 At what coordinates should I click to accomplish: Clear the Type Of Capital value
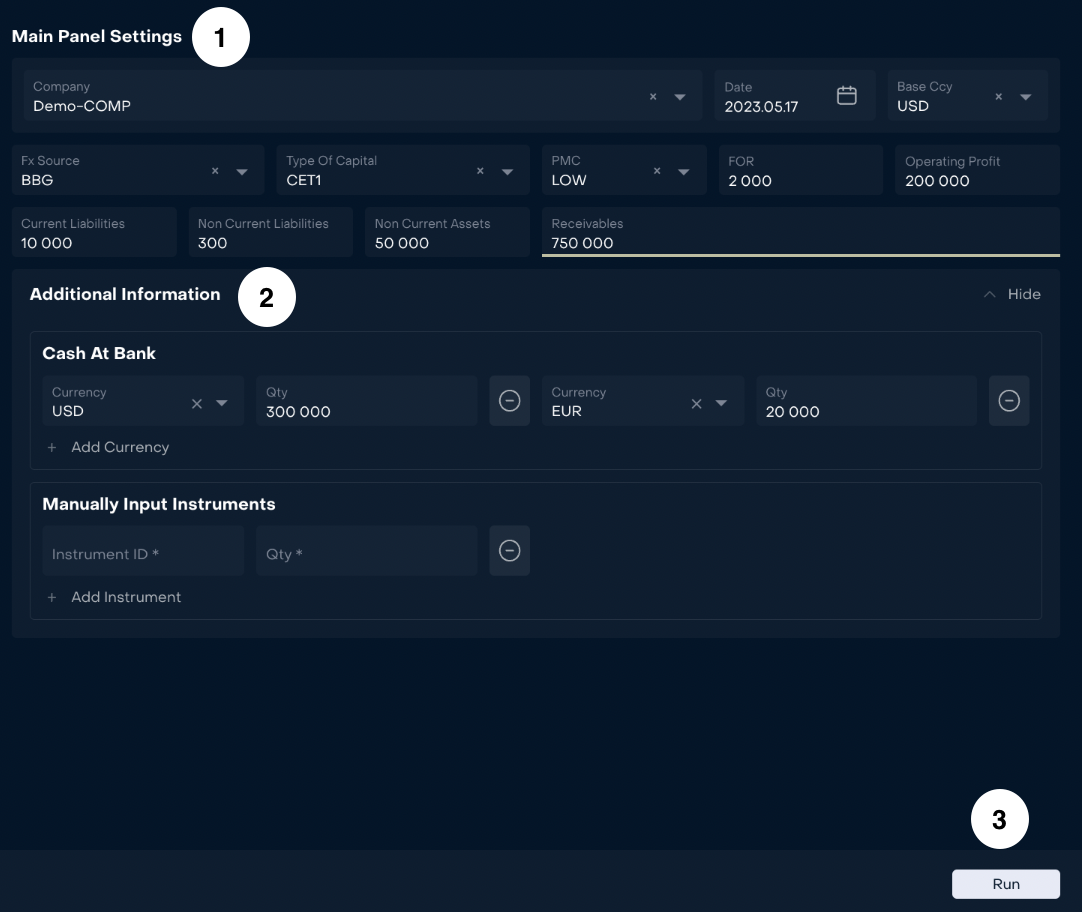coord(480,171)
